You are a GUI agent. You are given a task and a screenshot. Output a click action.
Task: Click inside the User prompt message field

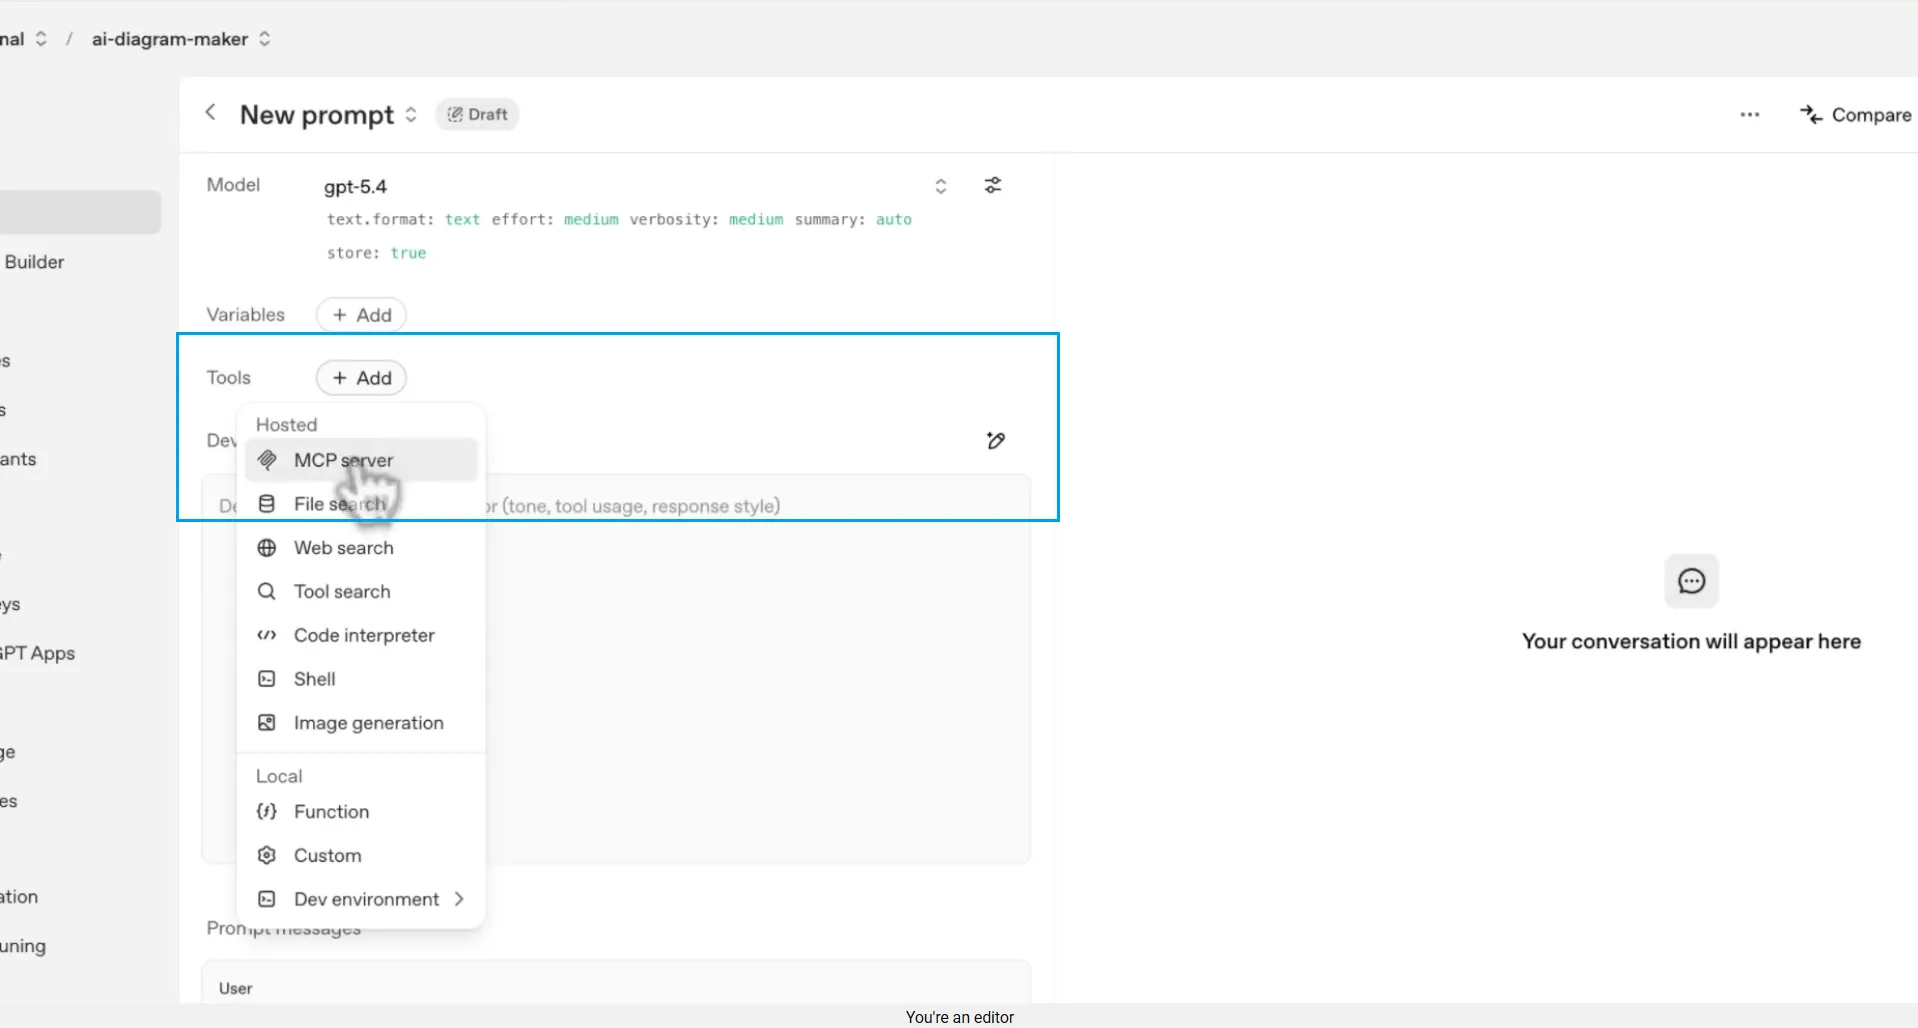pyautogui.click(x=615, y=988)
